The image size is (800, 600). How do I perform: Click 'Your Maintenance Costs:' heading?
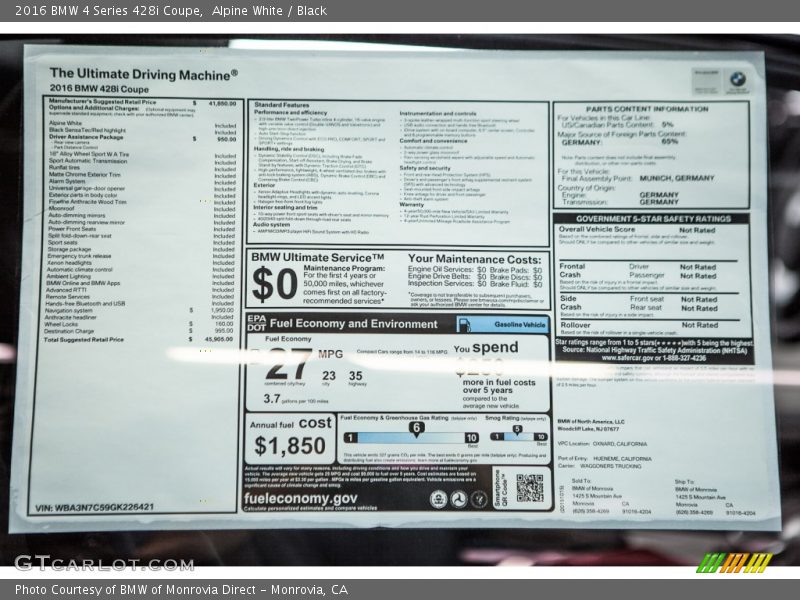474,259
